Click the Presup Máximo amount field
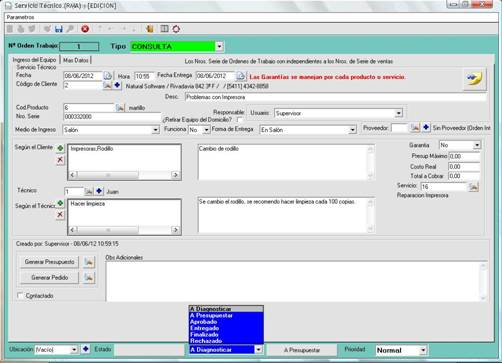 tap(464, 156)
